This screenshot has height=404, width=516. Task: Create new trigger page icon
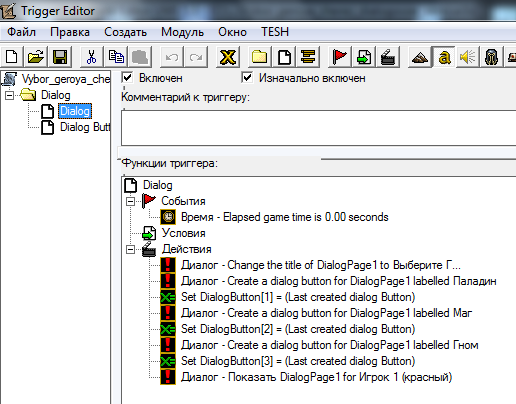(x=284, y=57)
